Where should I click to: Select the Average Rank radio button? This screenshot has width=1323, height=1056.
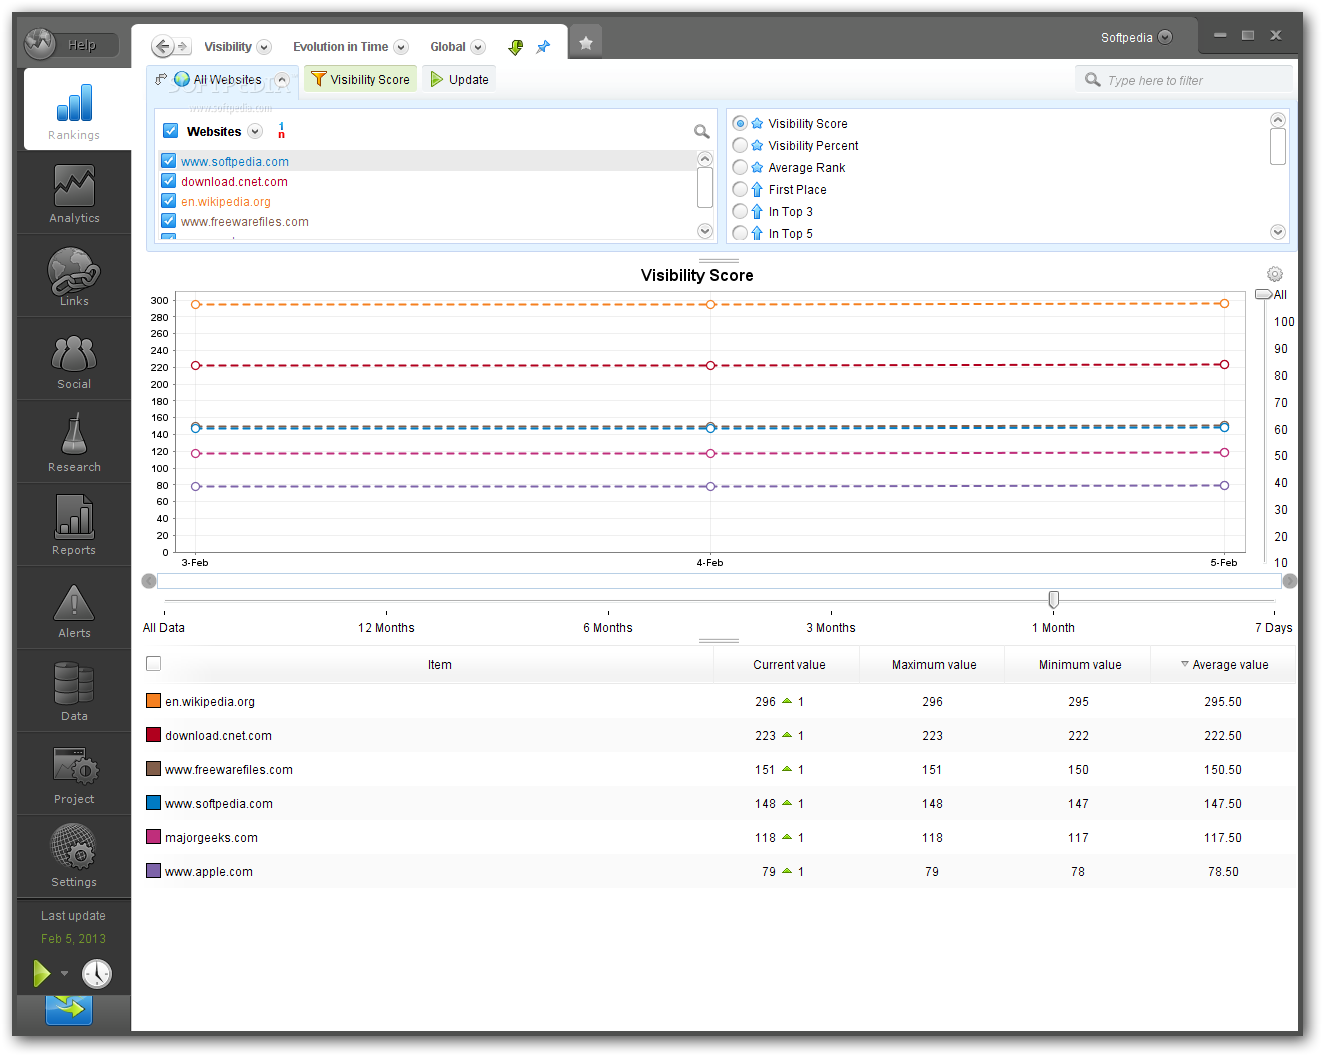coord(740,167)
